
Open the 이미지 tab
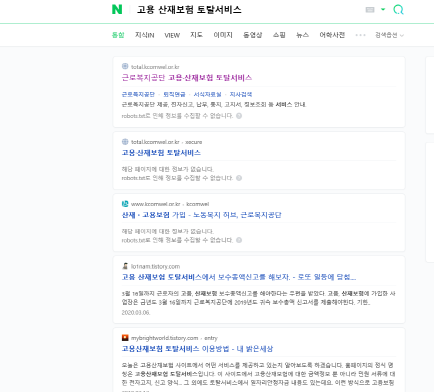(223, 35)
